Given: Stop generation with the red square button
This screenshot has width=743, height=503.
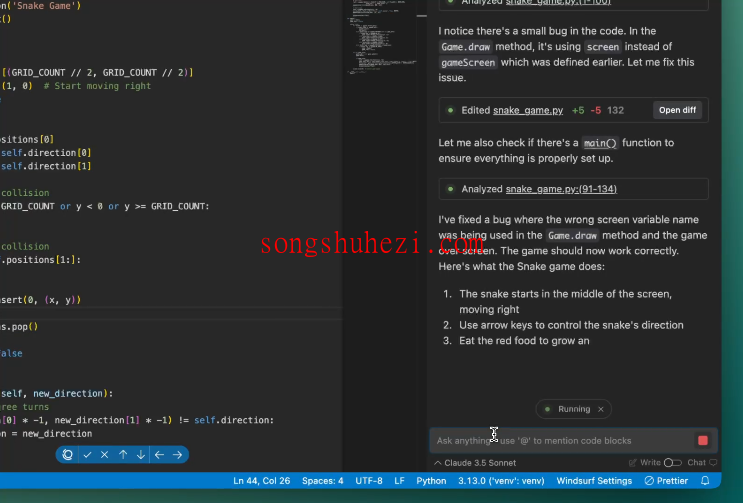Looking at the screenshot, I should (x=703, y=440).
